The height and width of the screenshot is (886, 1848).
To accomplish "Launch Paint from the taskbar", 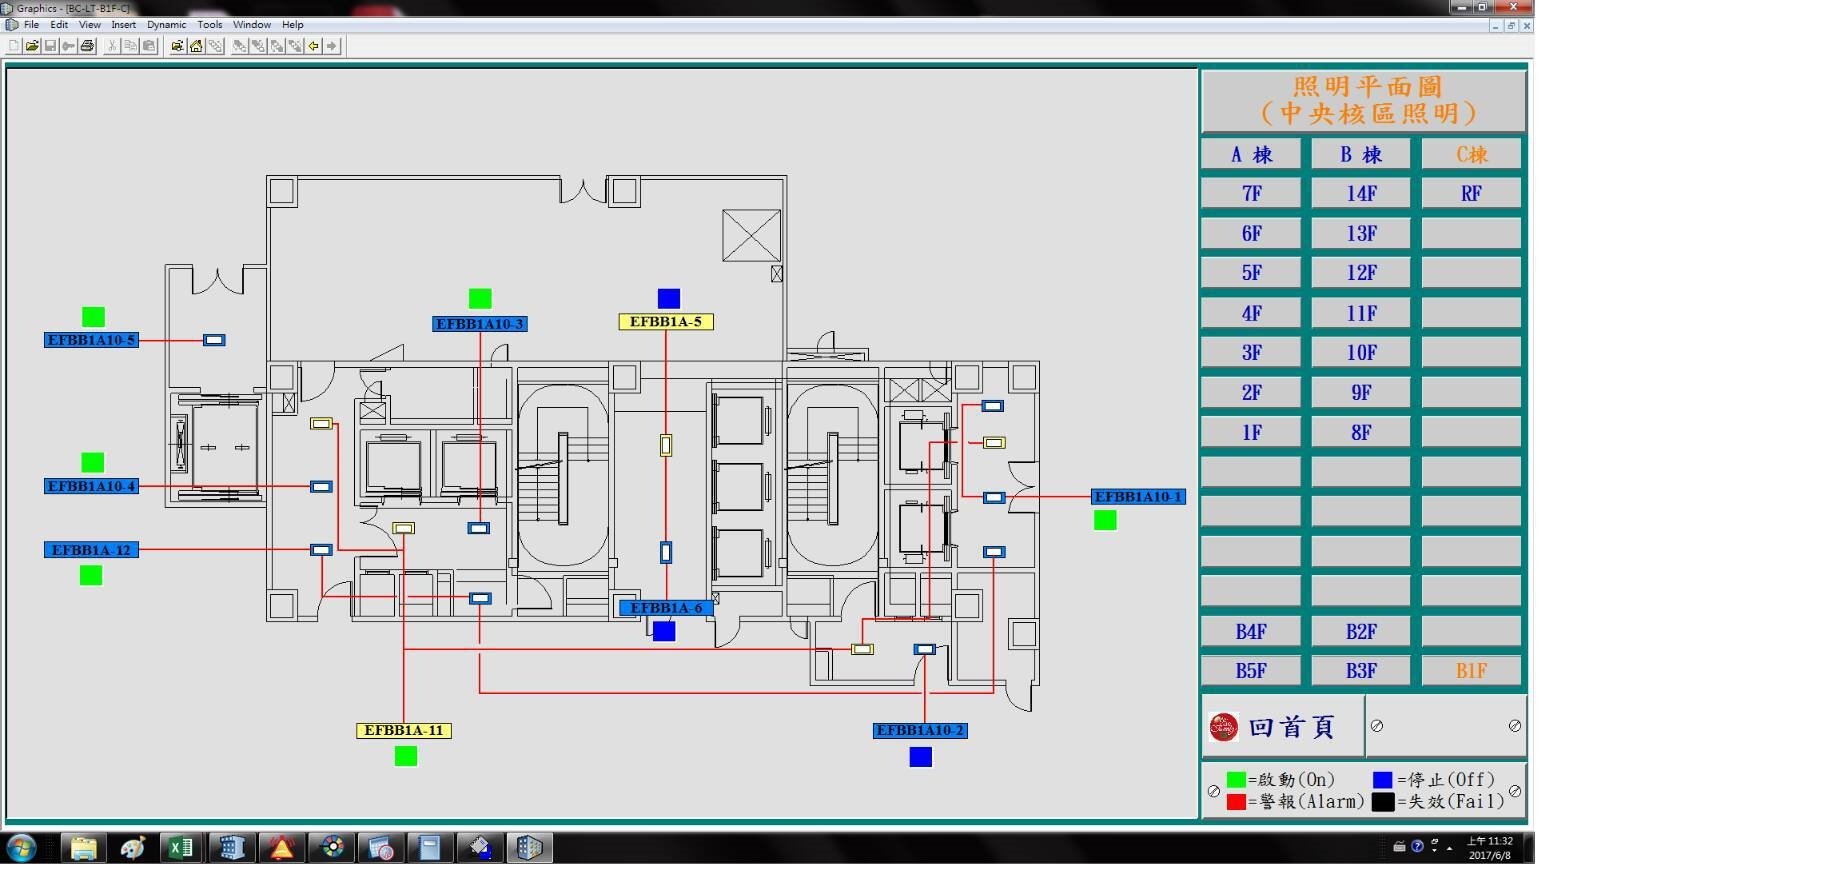I will coord(132,848).
